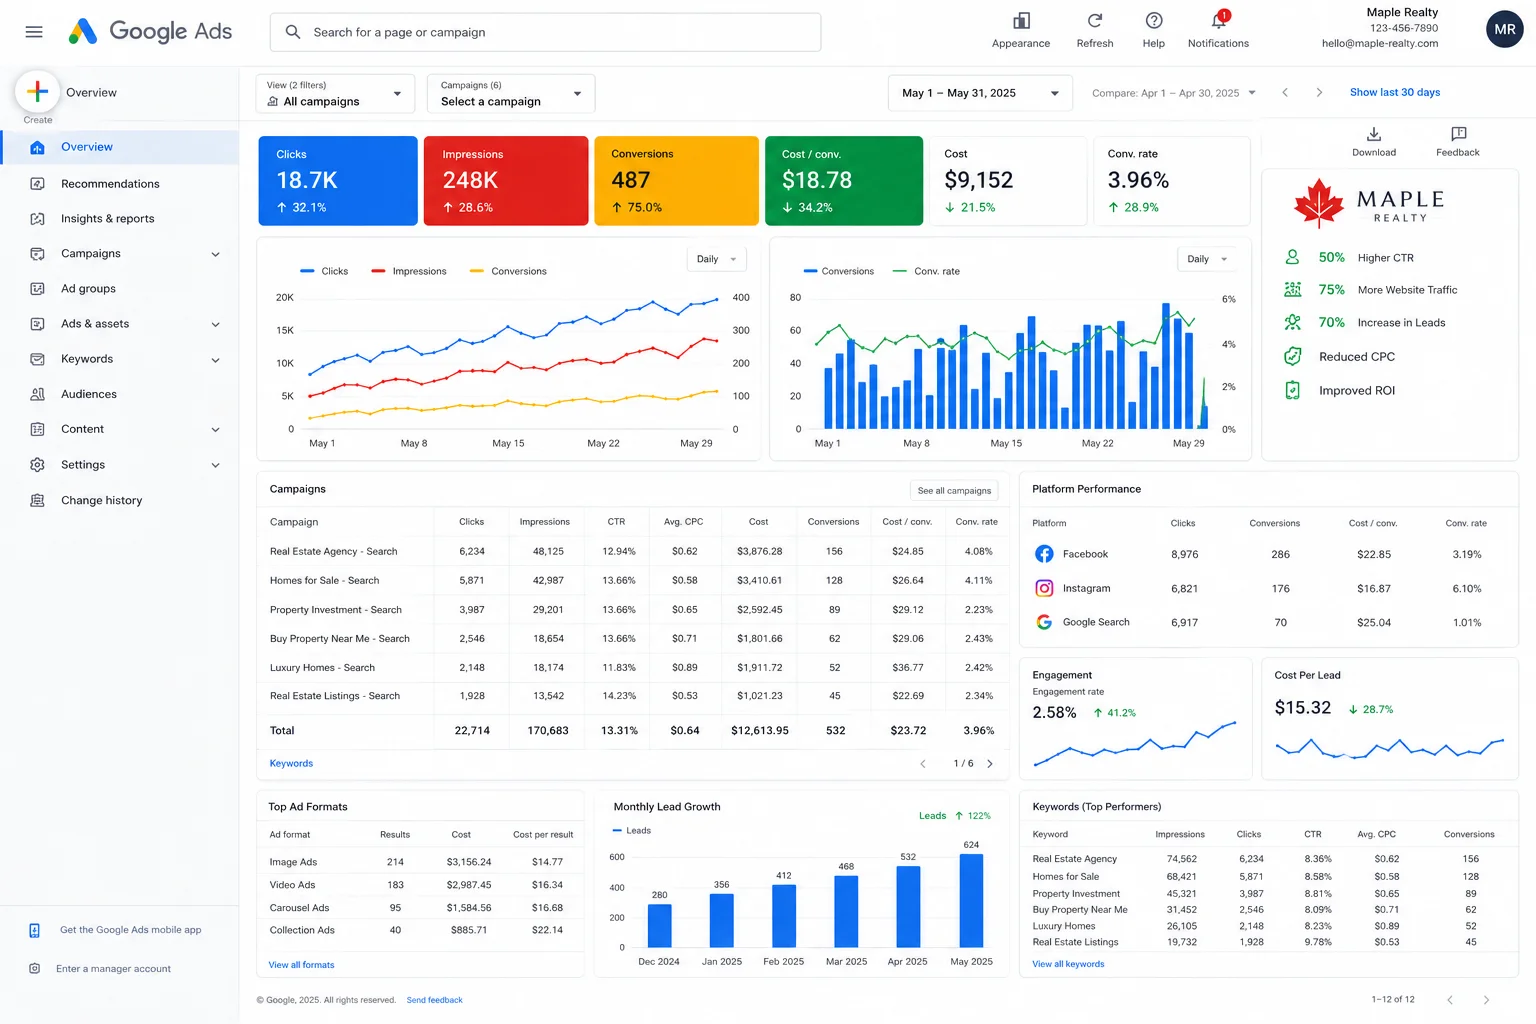1536x1024 pixels.
Task: Open the Appearance settings icon
Action: pos(1021,21)
